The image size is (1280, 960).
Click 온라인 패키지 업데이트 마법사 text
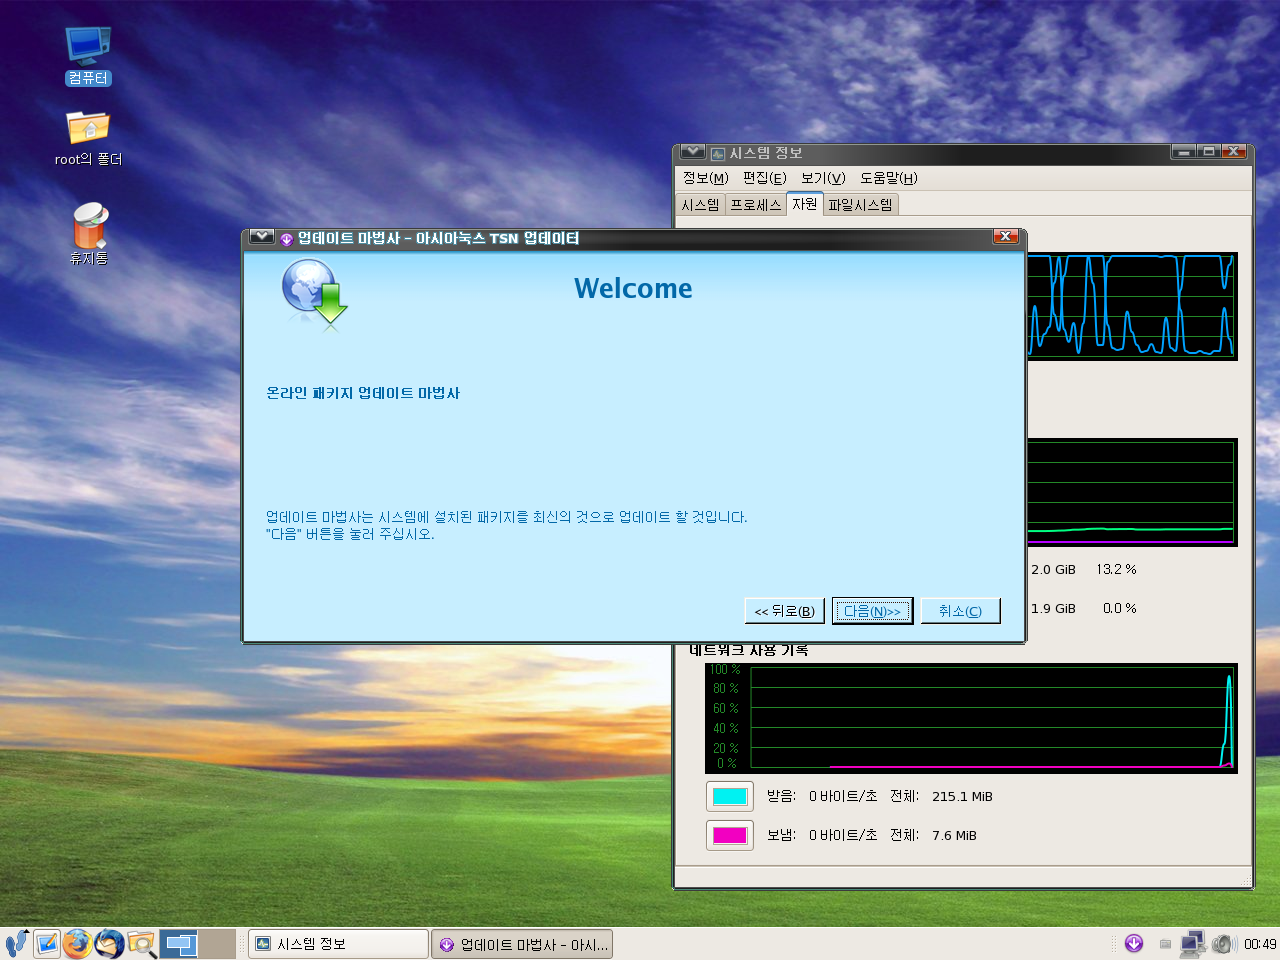[x=363, y=393]
